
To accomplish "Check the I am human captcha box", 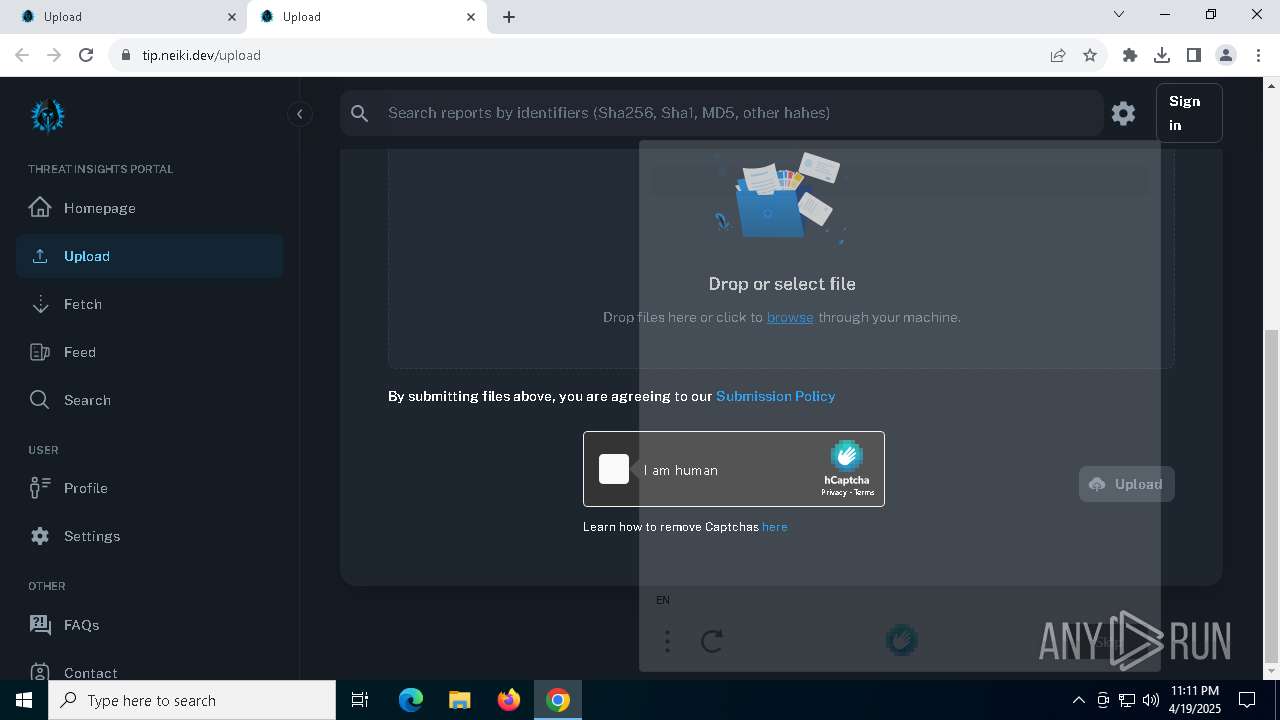I will tap(614, 469).
